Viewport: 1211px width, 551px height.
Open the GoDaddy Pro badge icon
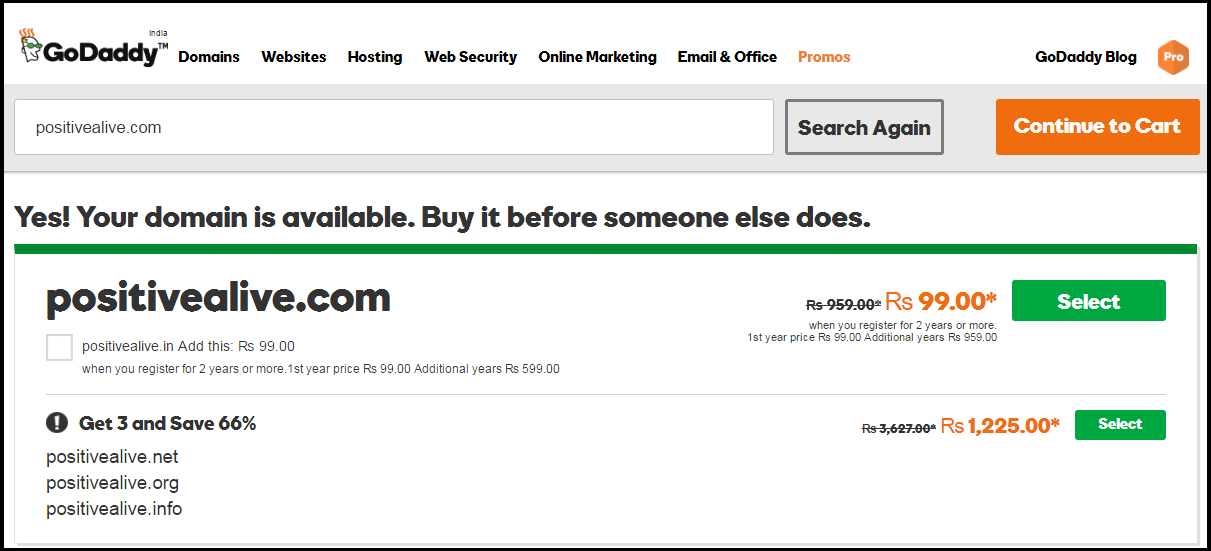1173,57
